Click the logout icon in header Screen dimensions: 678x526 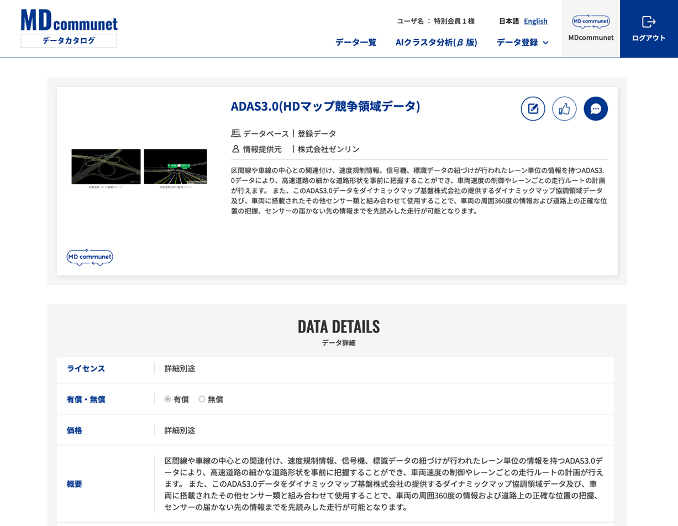648,21
